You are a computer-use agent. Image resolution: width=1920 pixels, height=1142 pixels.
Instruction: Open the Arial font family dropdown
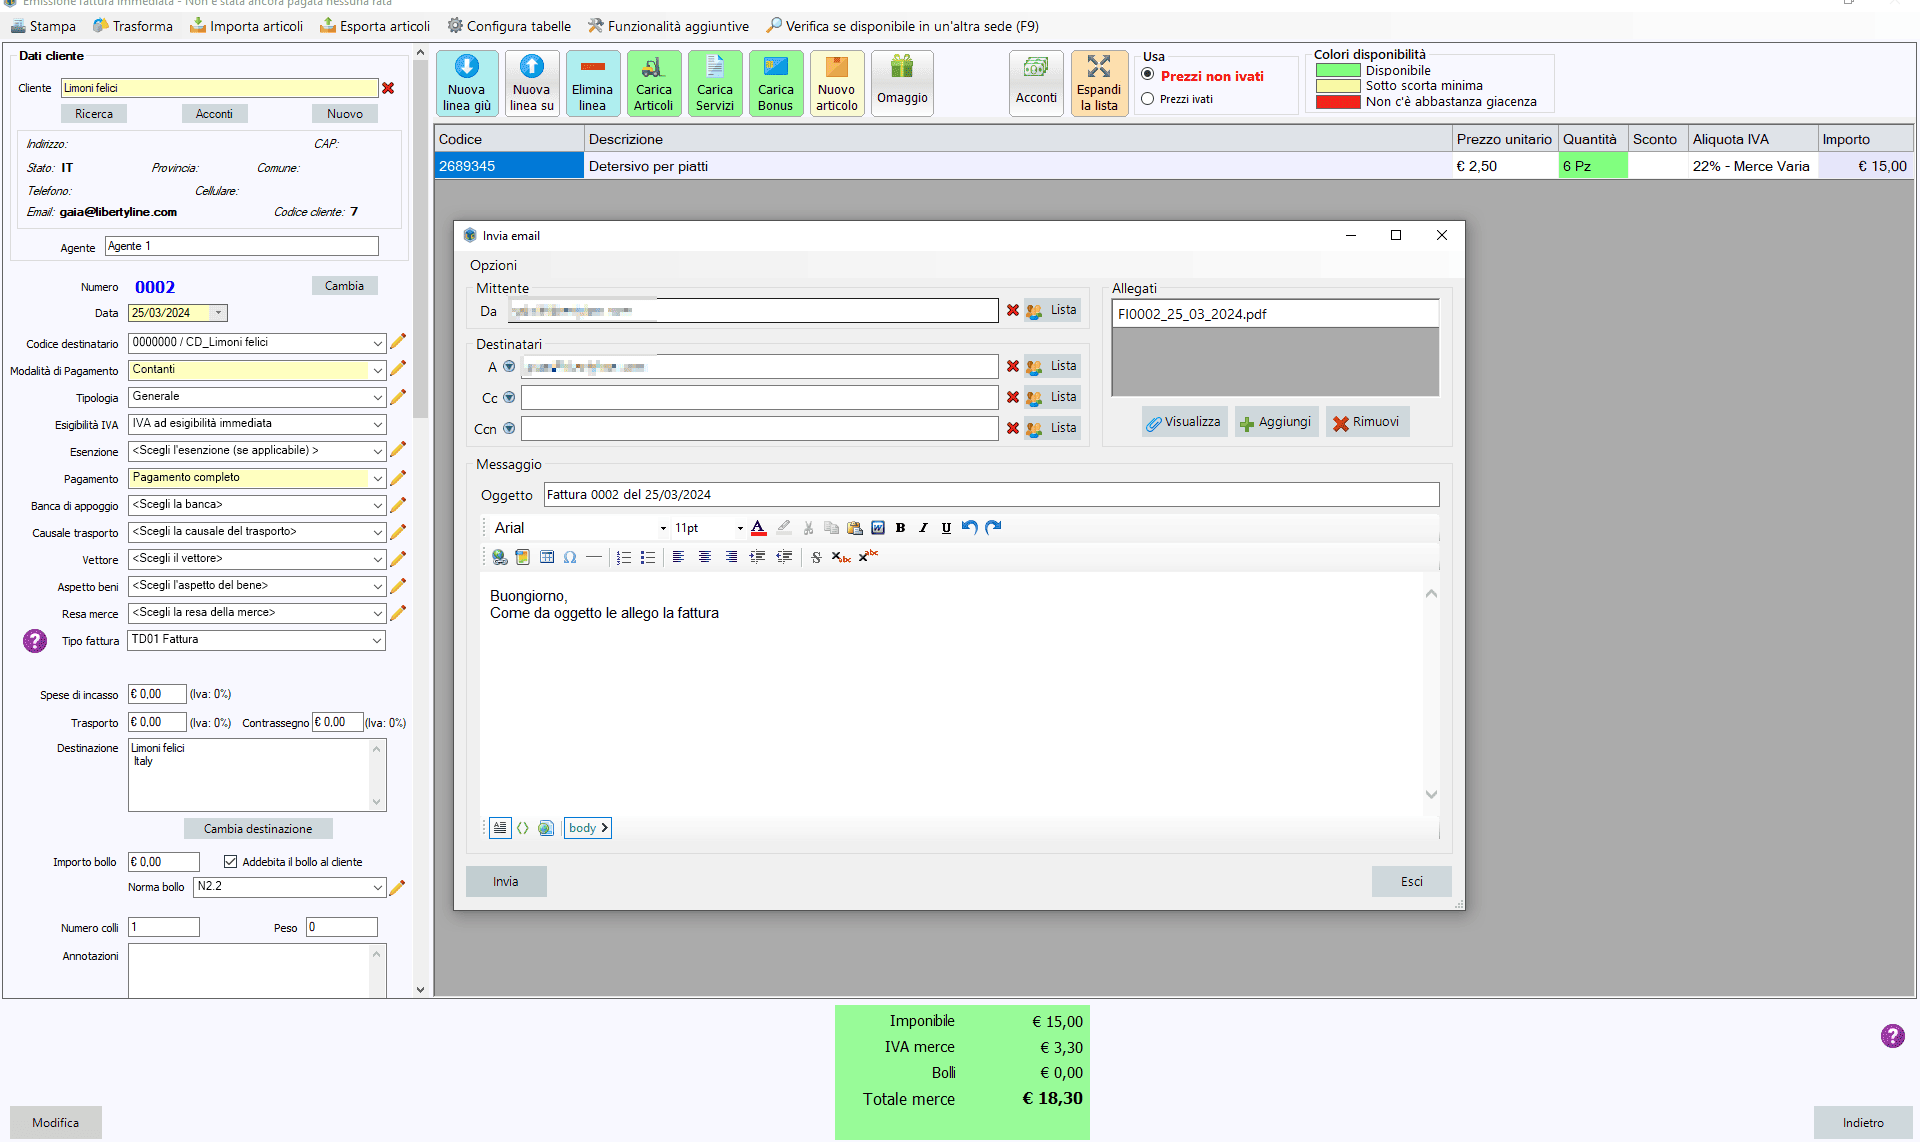pos(662,528)
